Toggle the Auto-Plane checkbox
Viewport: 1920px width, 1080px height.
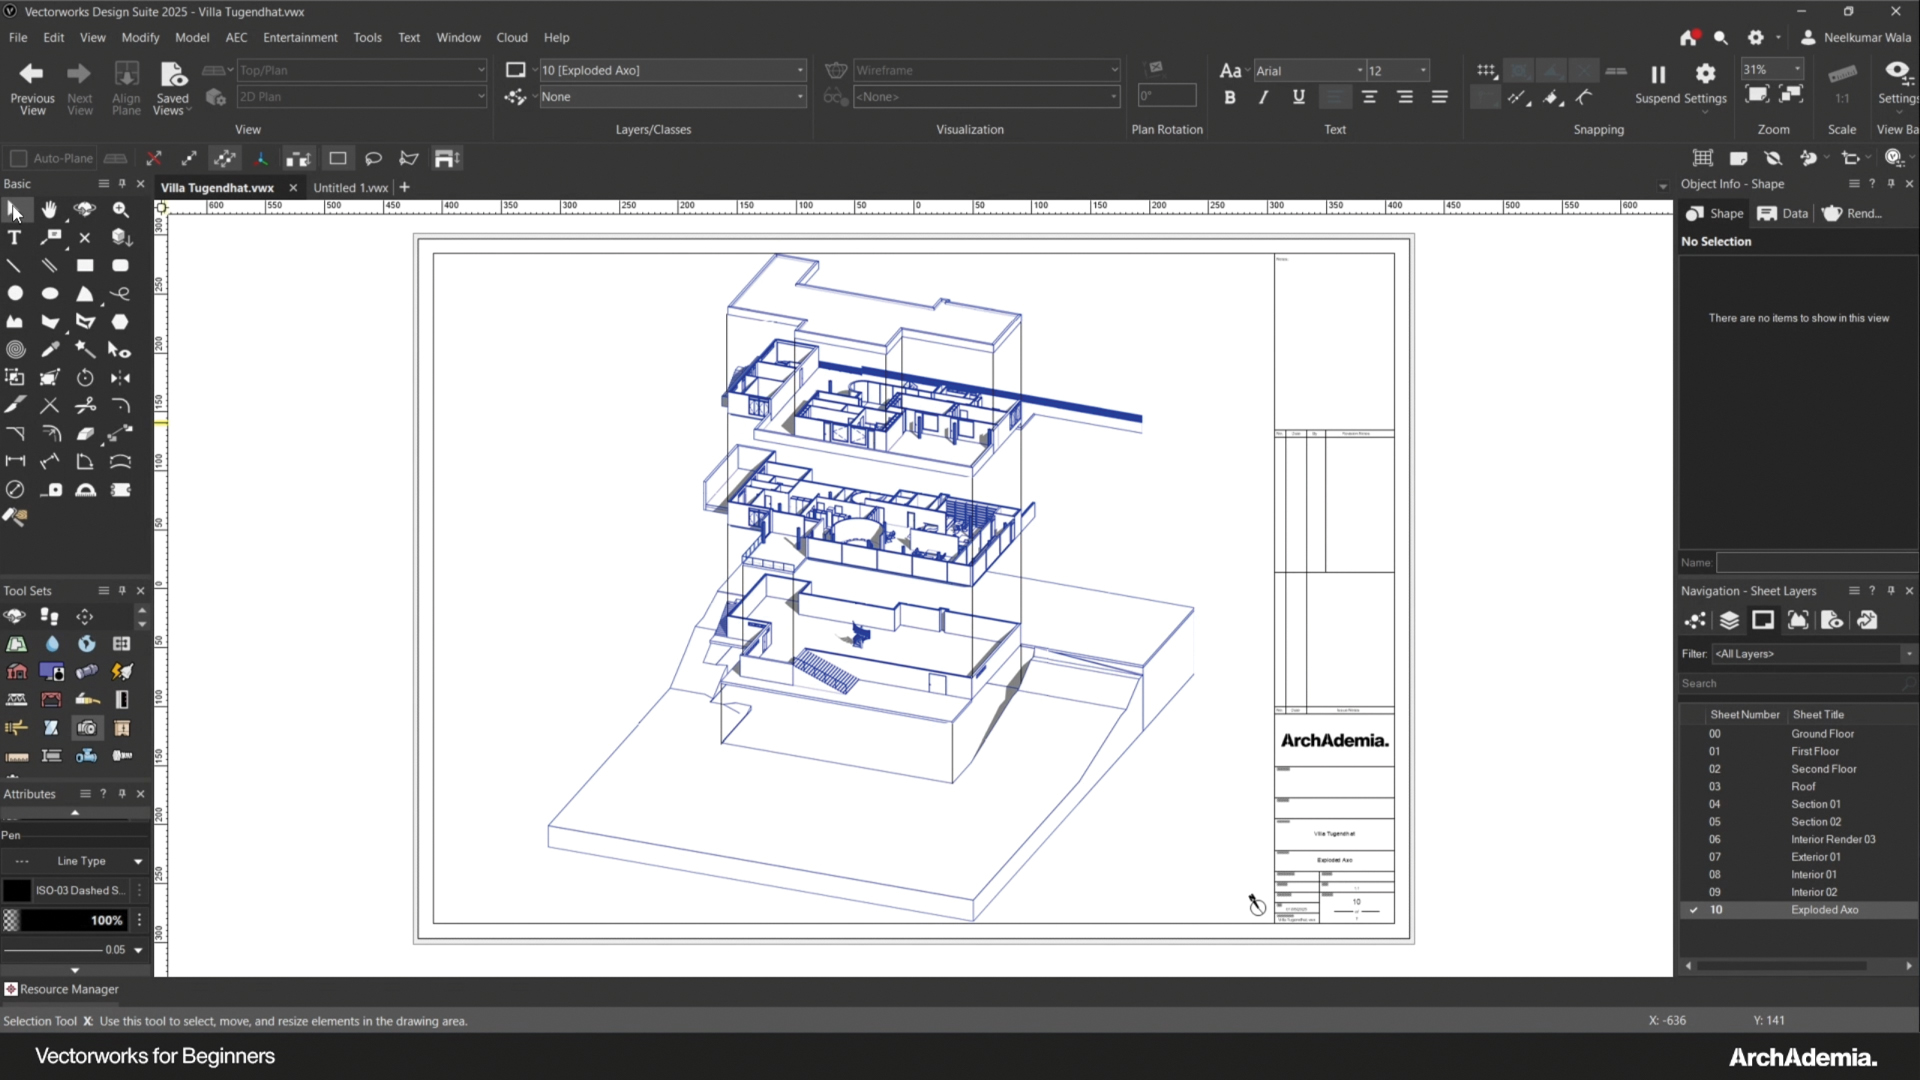(x=18, y=159)
